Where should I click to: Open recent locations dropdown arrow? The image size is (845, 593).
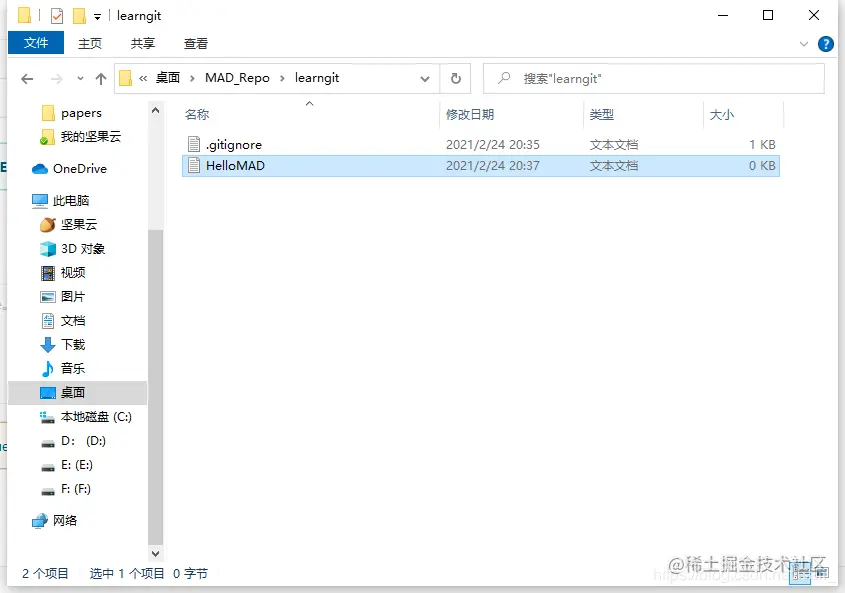80,79
